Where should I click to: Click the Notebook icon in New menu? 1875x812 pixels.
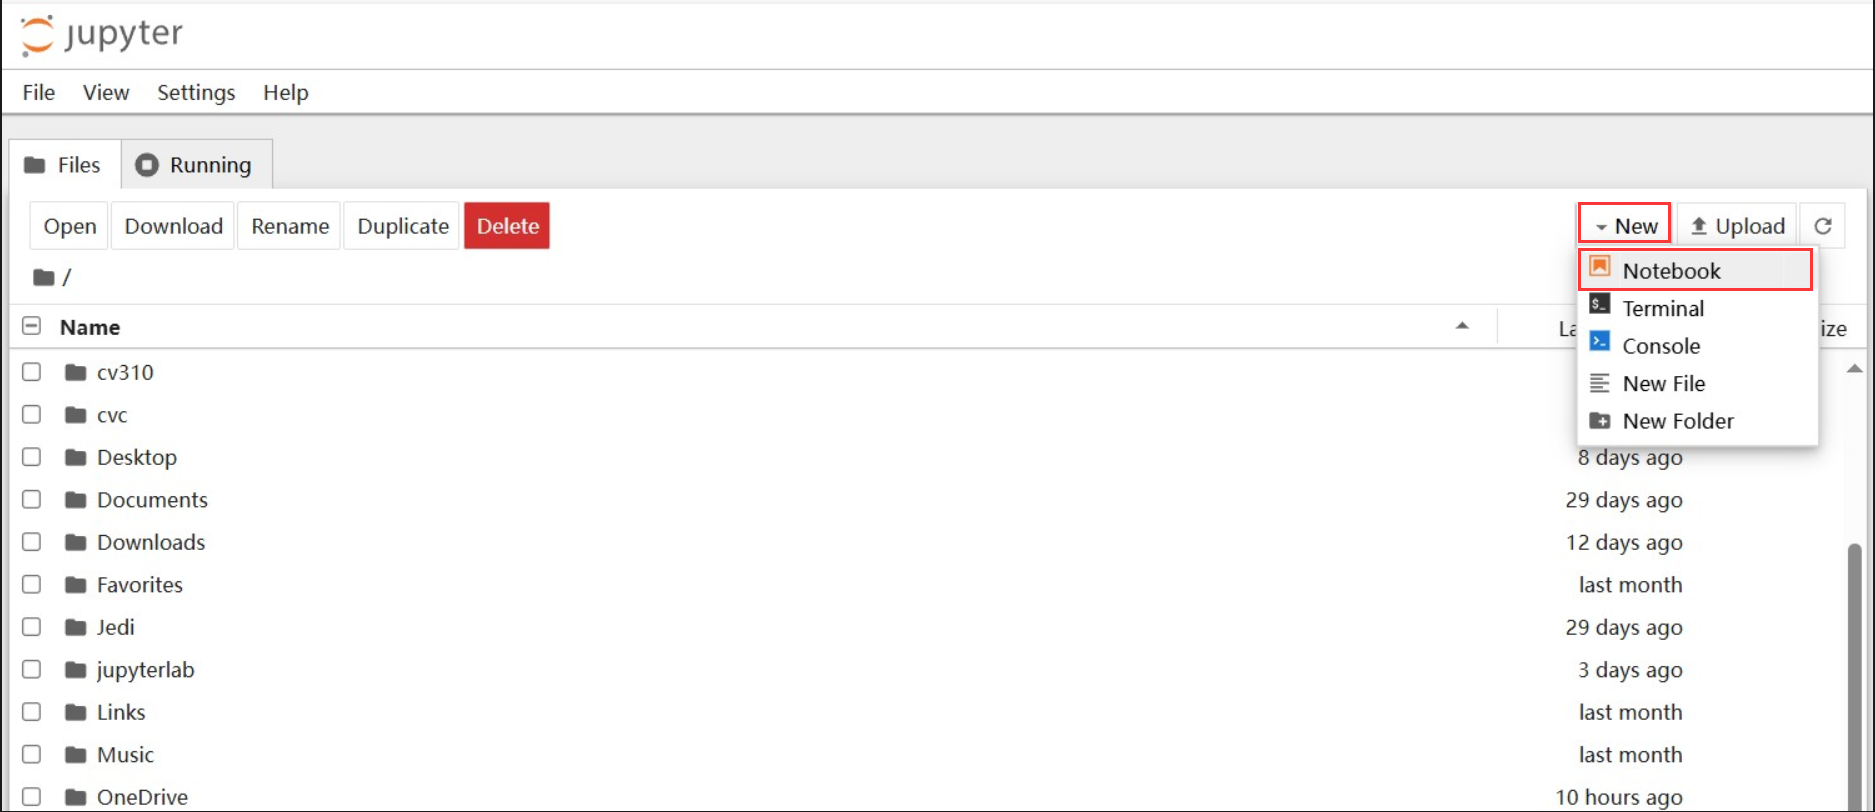tap(1600, 267)
